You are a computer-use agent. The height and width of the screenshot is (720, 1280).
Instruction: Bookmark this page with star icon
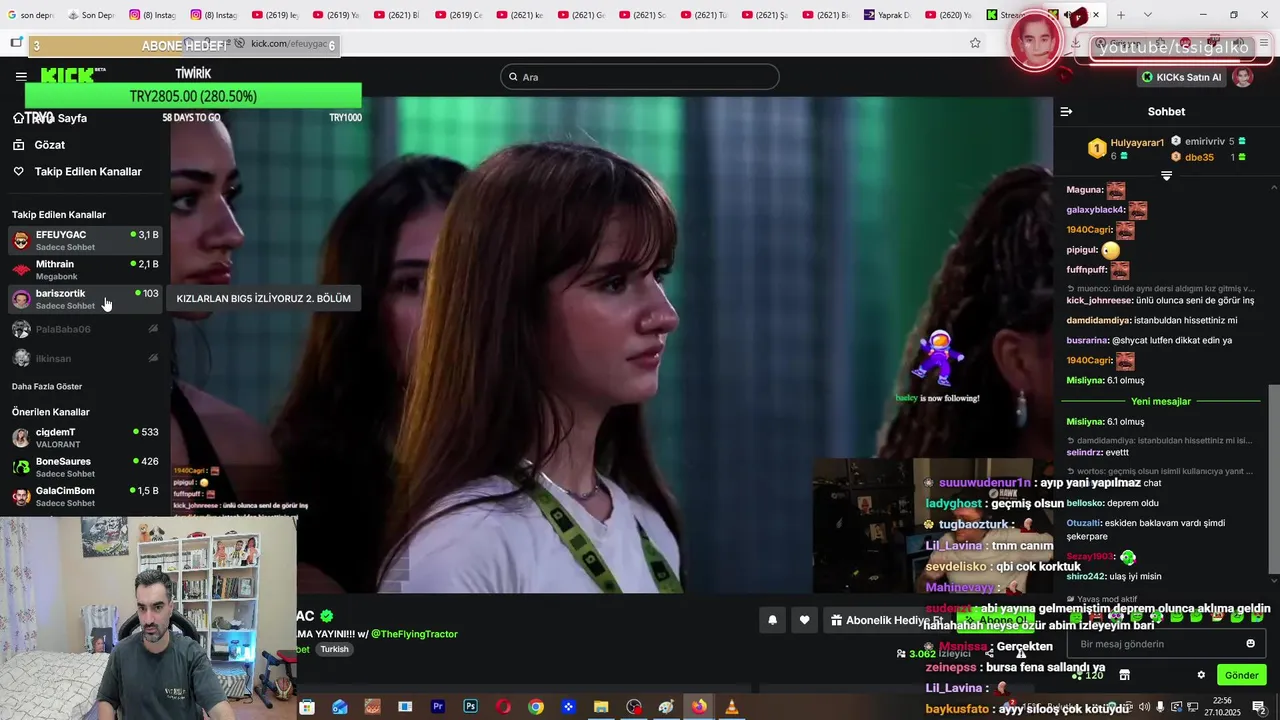coord(975,43)
